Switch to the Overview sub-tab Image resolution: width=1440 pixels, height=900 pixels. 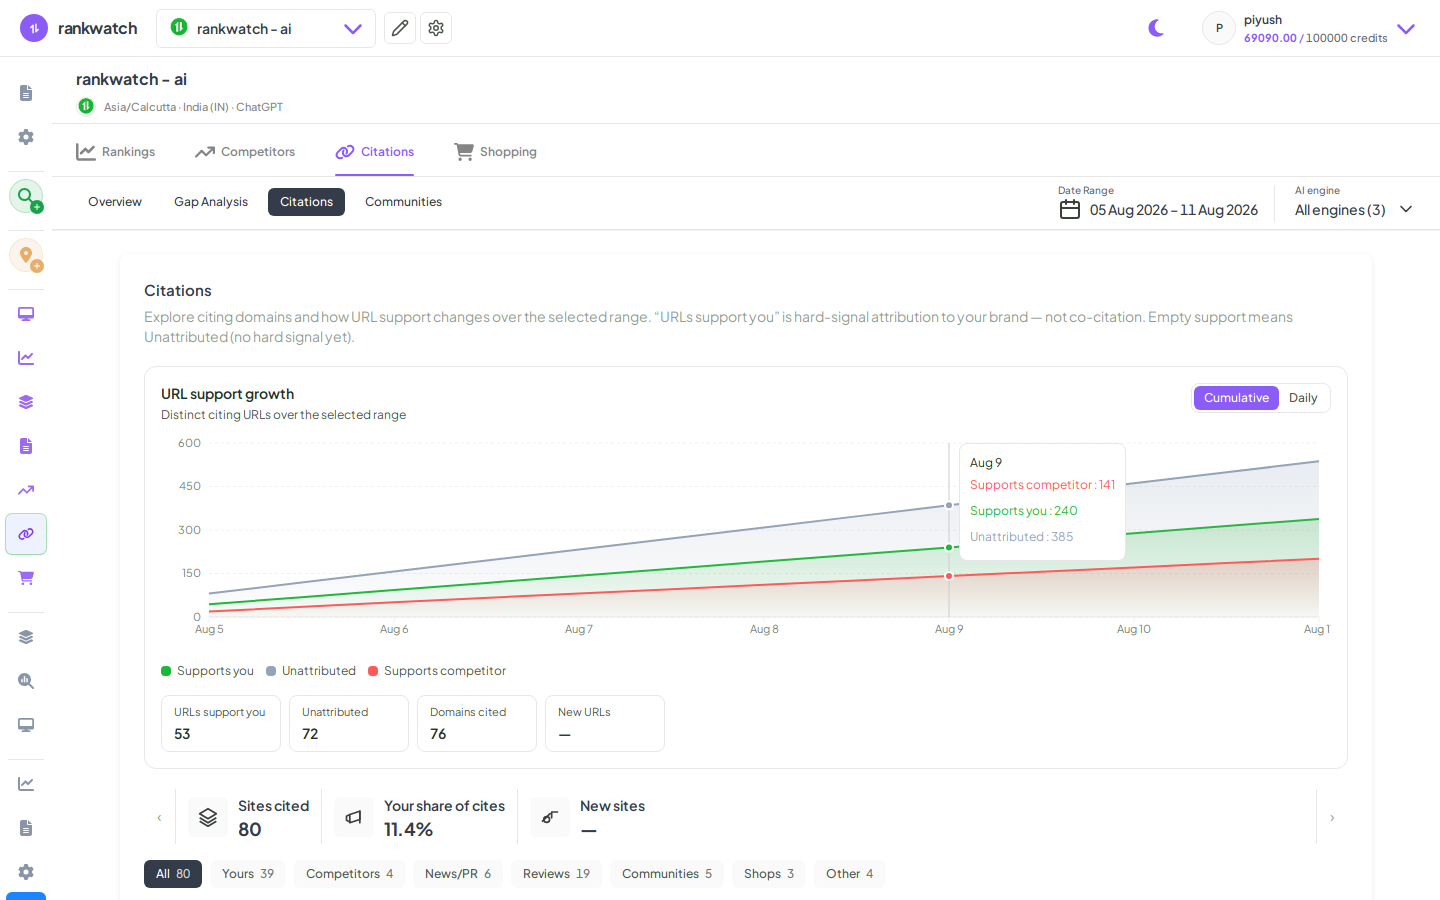pyautogui.click(x=115, y=202)
